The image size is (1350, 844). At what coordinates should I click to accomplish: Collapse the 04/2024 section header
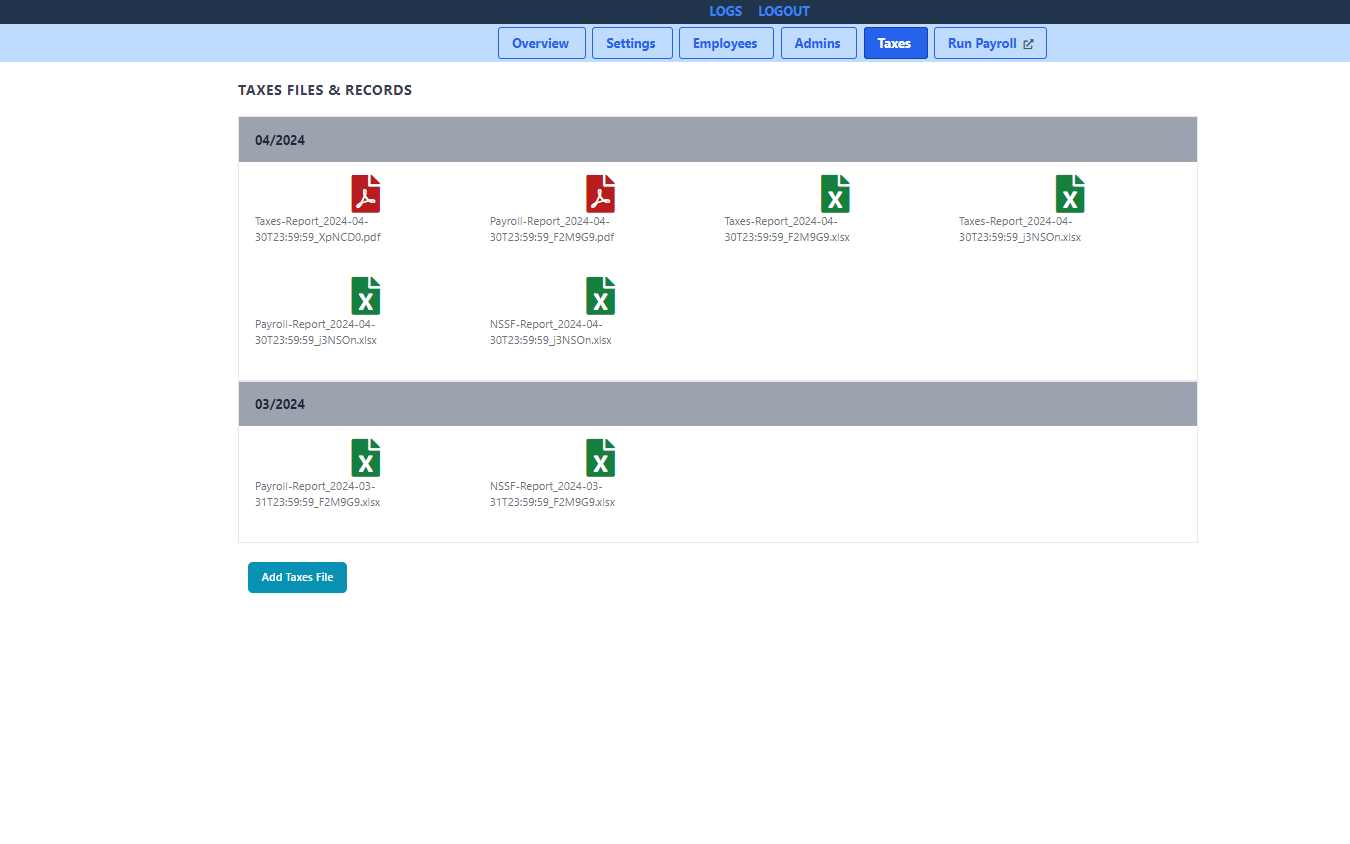point(716,139)
